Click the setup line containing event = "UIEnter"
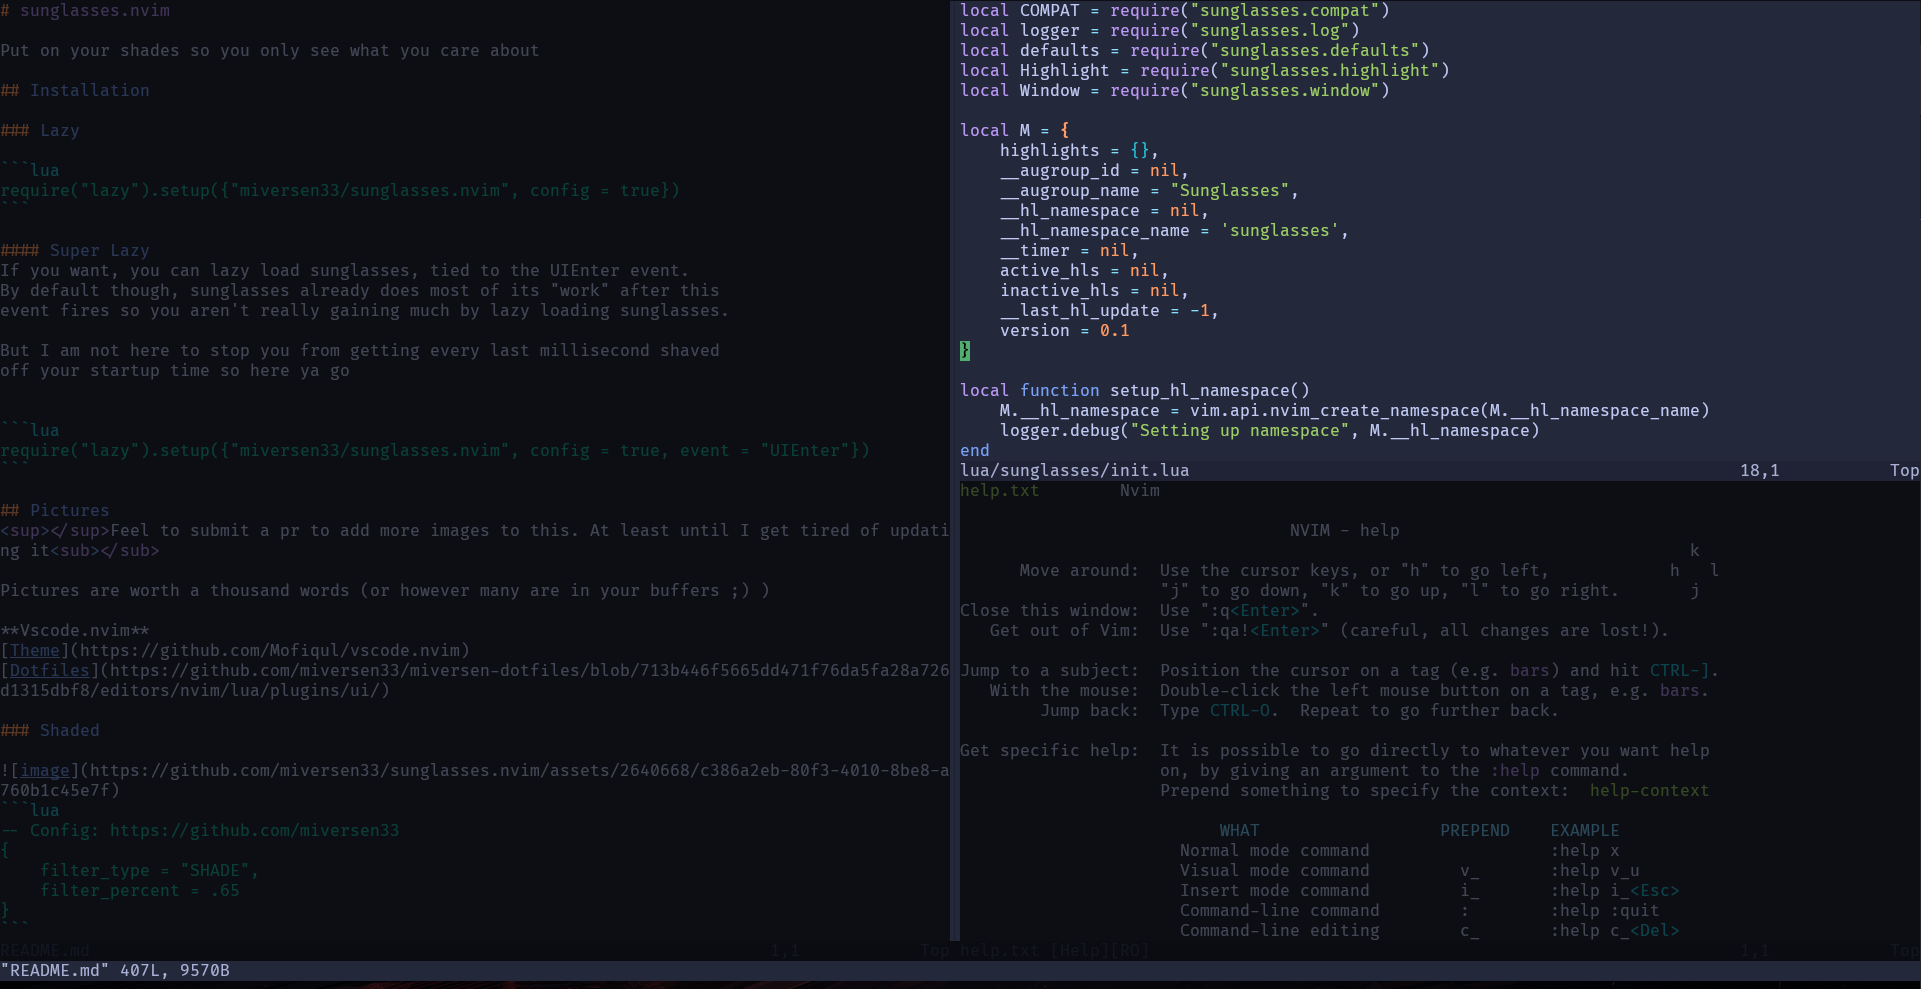The image size is (1921, 989). pyautogui.click(x=435, y=450)
